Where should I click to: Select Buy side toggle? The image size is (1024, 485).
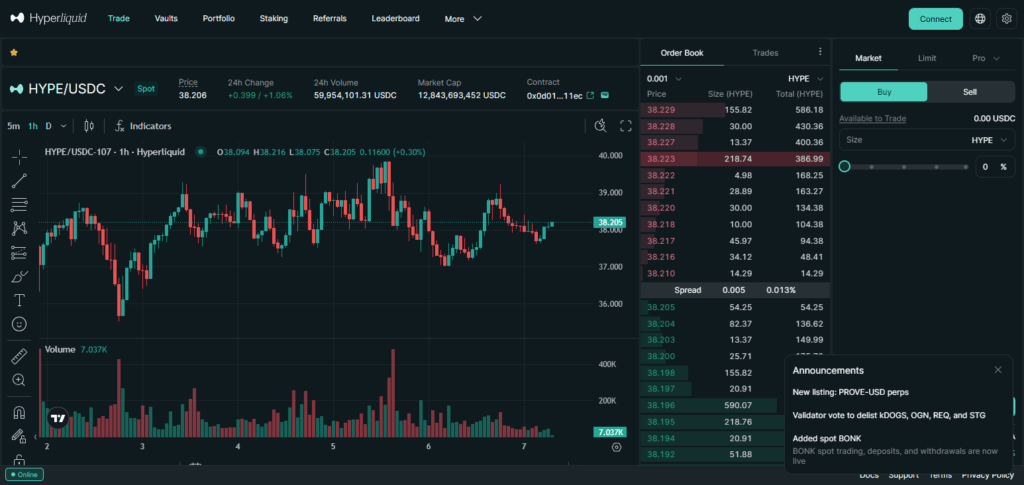884,92
